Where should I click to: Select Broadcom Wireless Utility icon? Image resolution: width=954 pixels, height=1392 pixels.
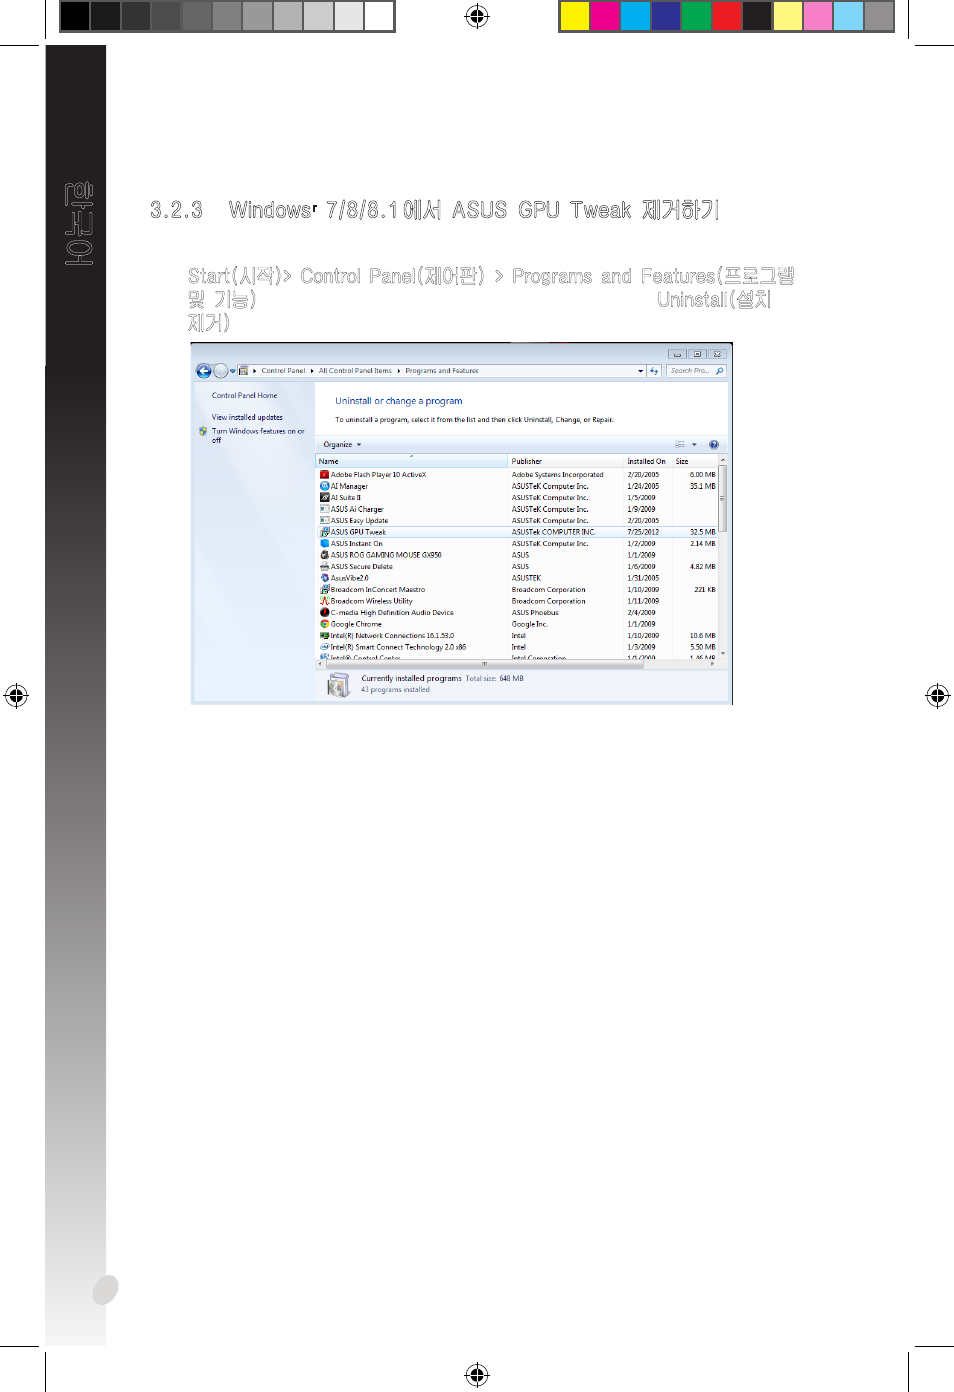point(324,601)
